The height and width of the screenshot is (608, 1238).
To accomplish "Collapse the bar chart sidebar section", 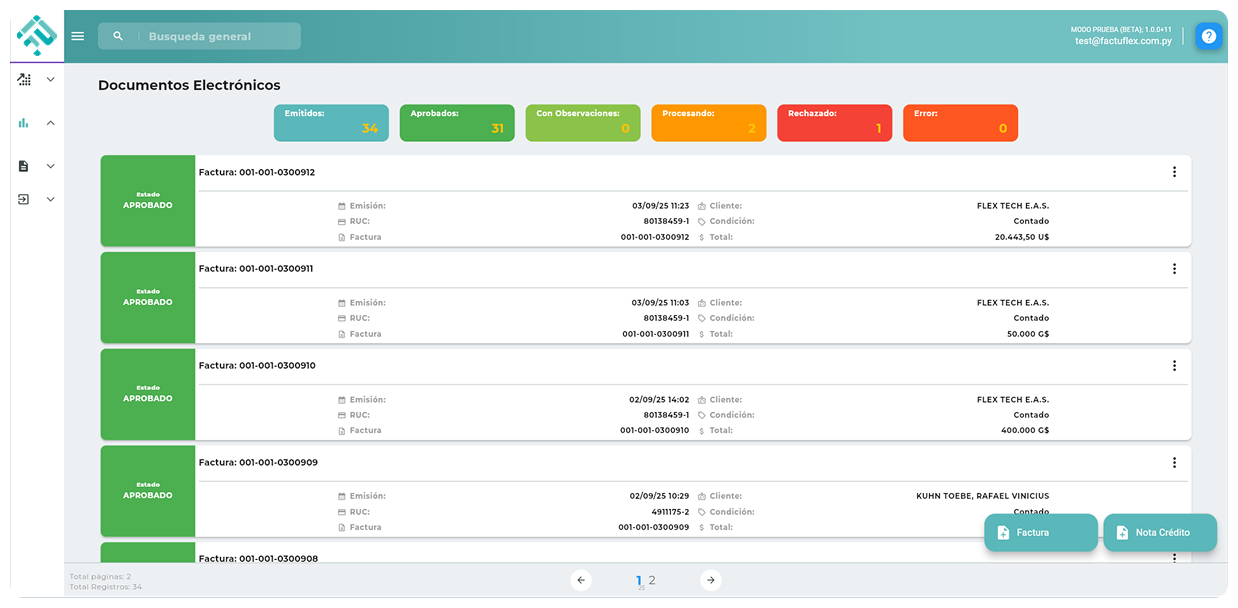I will tap(51, 123).
